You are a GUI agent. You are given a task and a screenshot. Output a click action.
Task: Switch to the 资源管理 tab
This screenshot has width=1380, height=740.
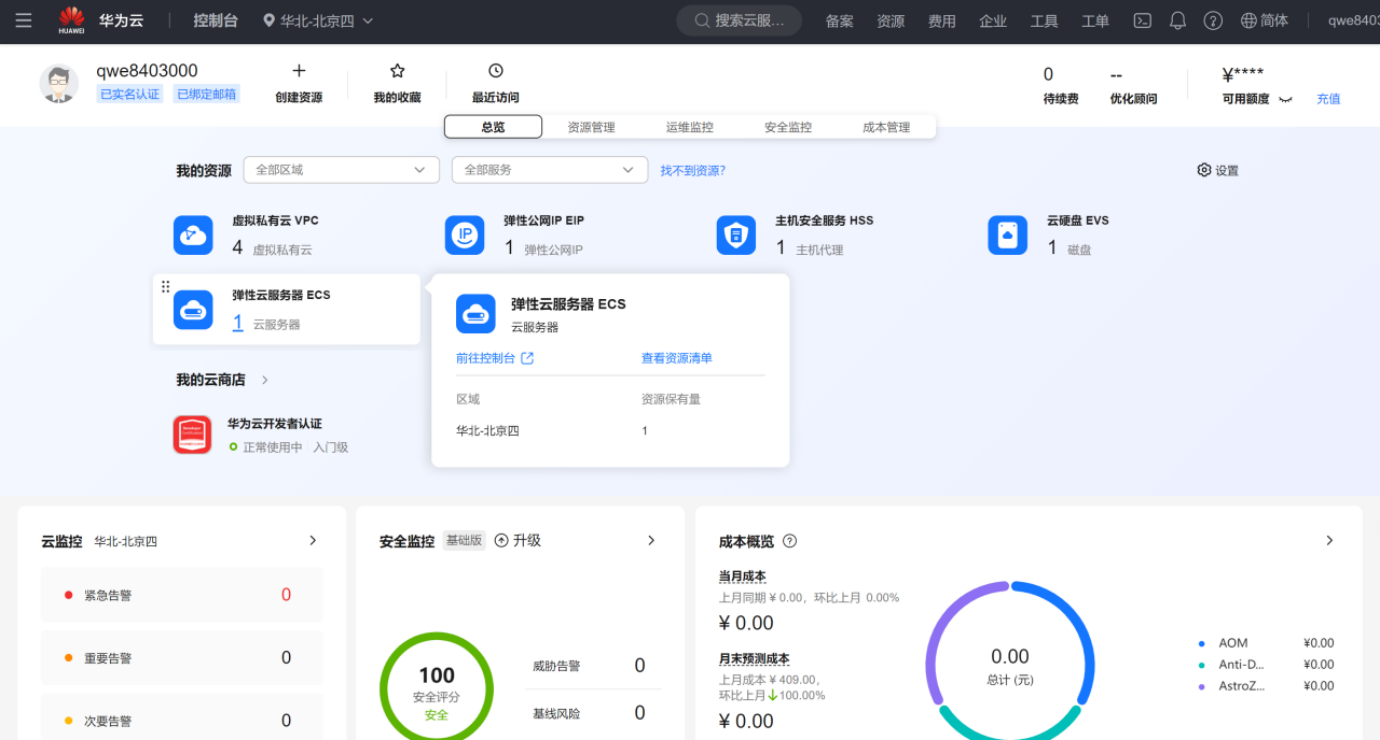[x=591, y=127]
